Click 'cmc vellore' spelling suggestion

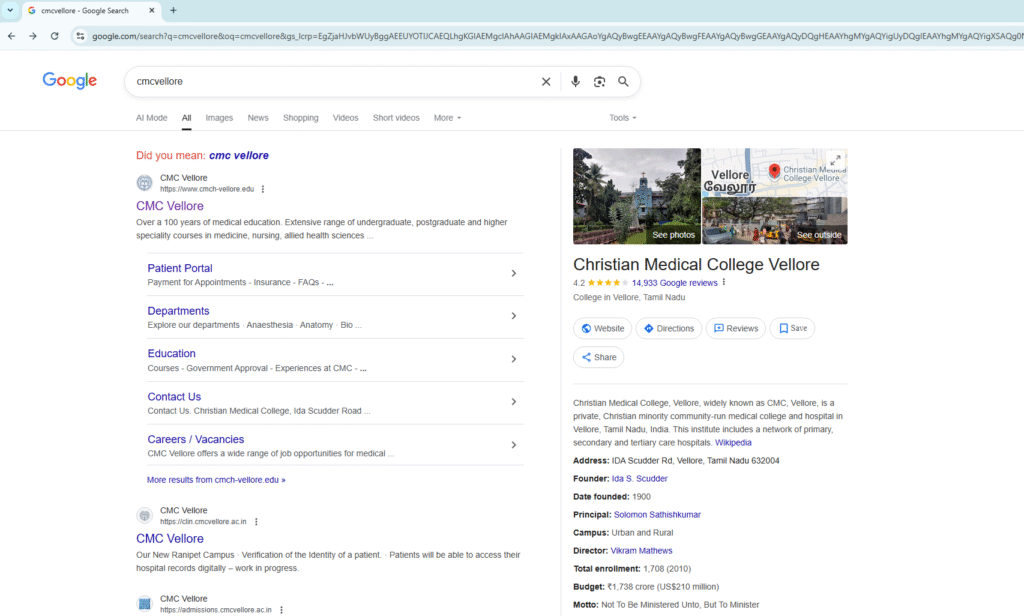[239, 155]
